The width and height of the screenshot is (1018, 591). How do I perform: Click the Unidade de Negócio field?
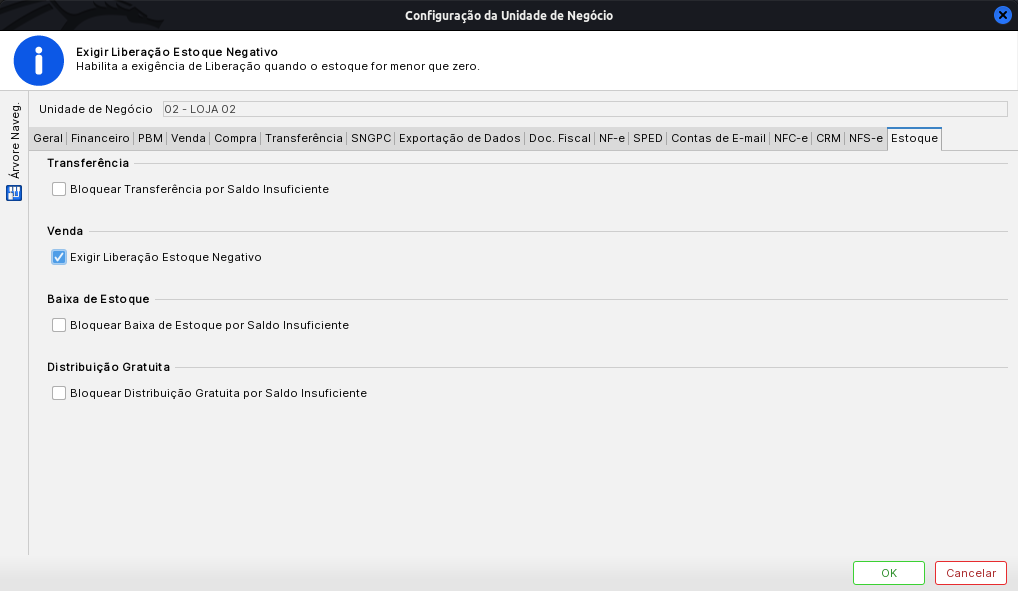[x=585, y=109]
